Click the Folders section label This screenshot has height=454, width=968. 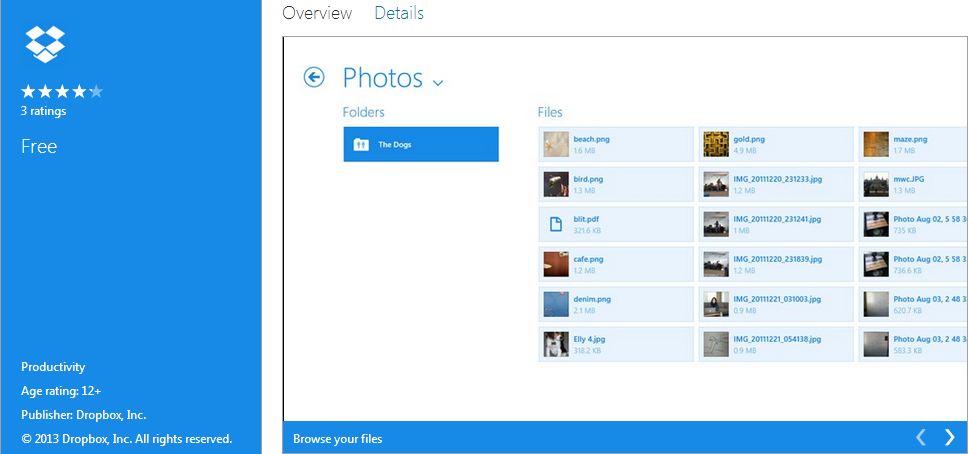point(364,112)
